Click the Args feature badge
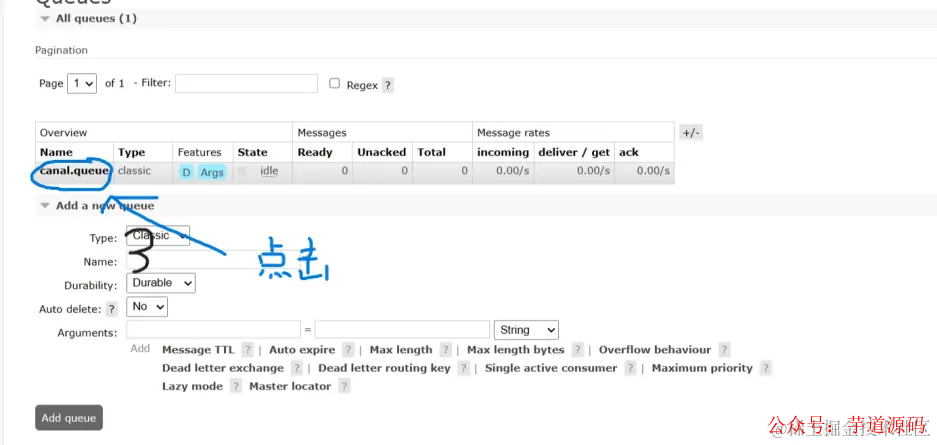The height and width of the screenshot is (445, 937). coord(212,173)
